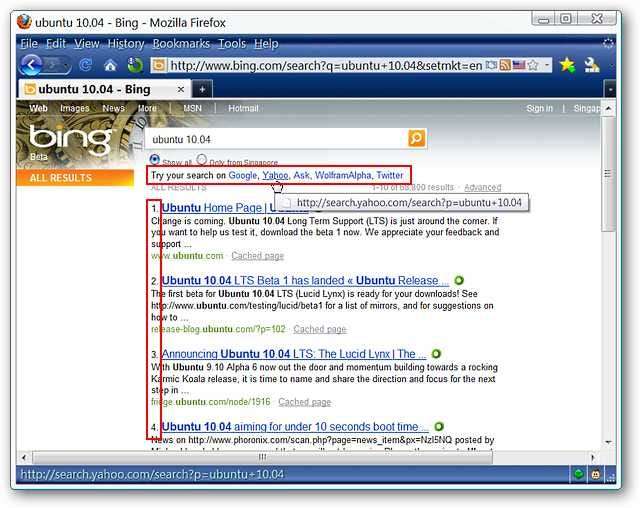Open the 'More' dropdown in Bing navigation
The image size is (640, 508).
pyautogui.click(x=147, y=108)
